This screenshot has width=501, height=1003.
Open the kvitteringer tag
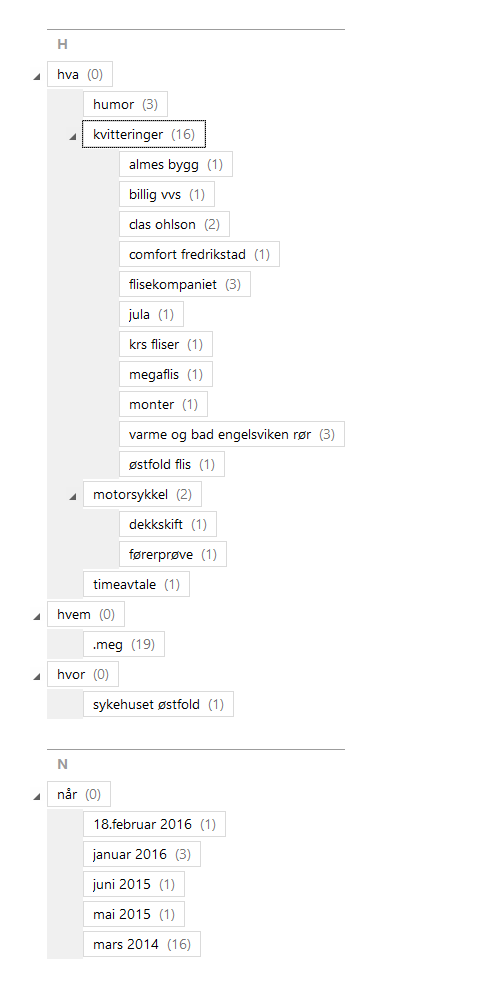coord(144,134)
